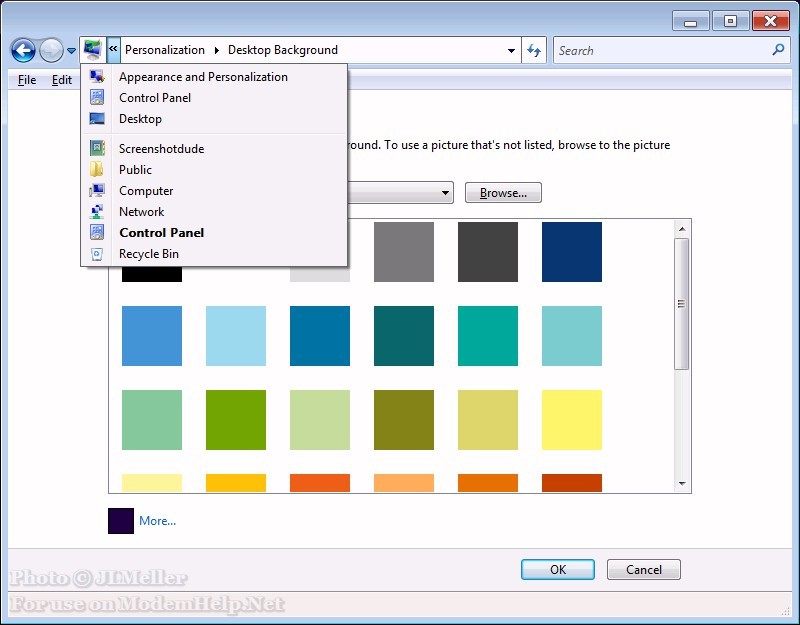Open the More... colors link
Image resolution: width=800 pixels, height=625 pixels.
click(x=157, y=521)
